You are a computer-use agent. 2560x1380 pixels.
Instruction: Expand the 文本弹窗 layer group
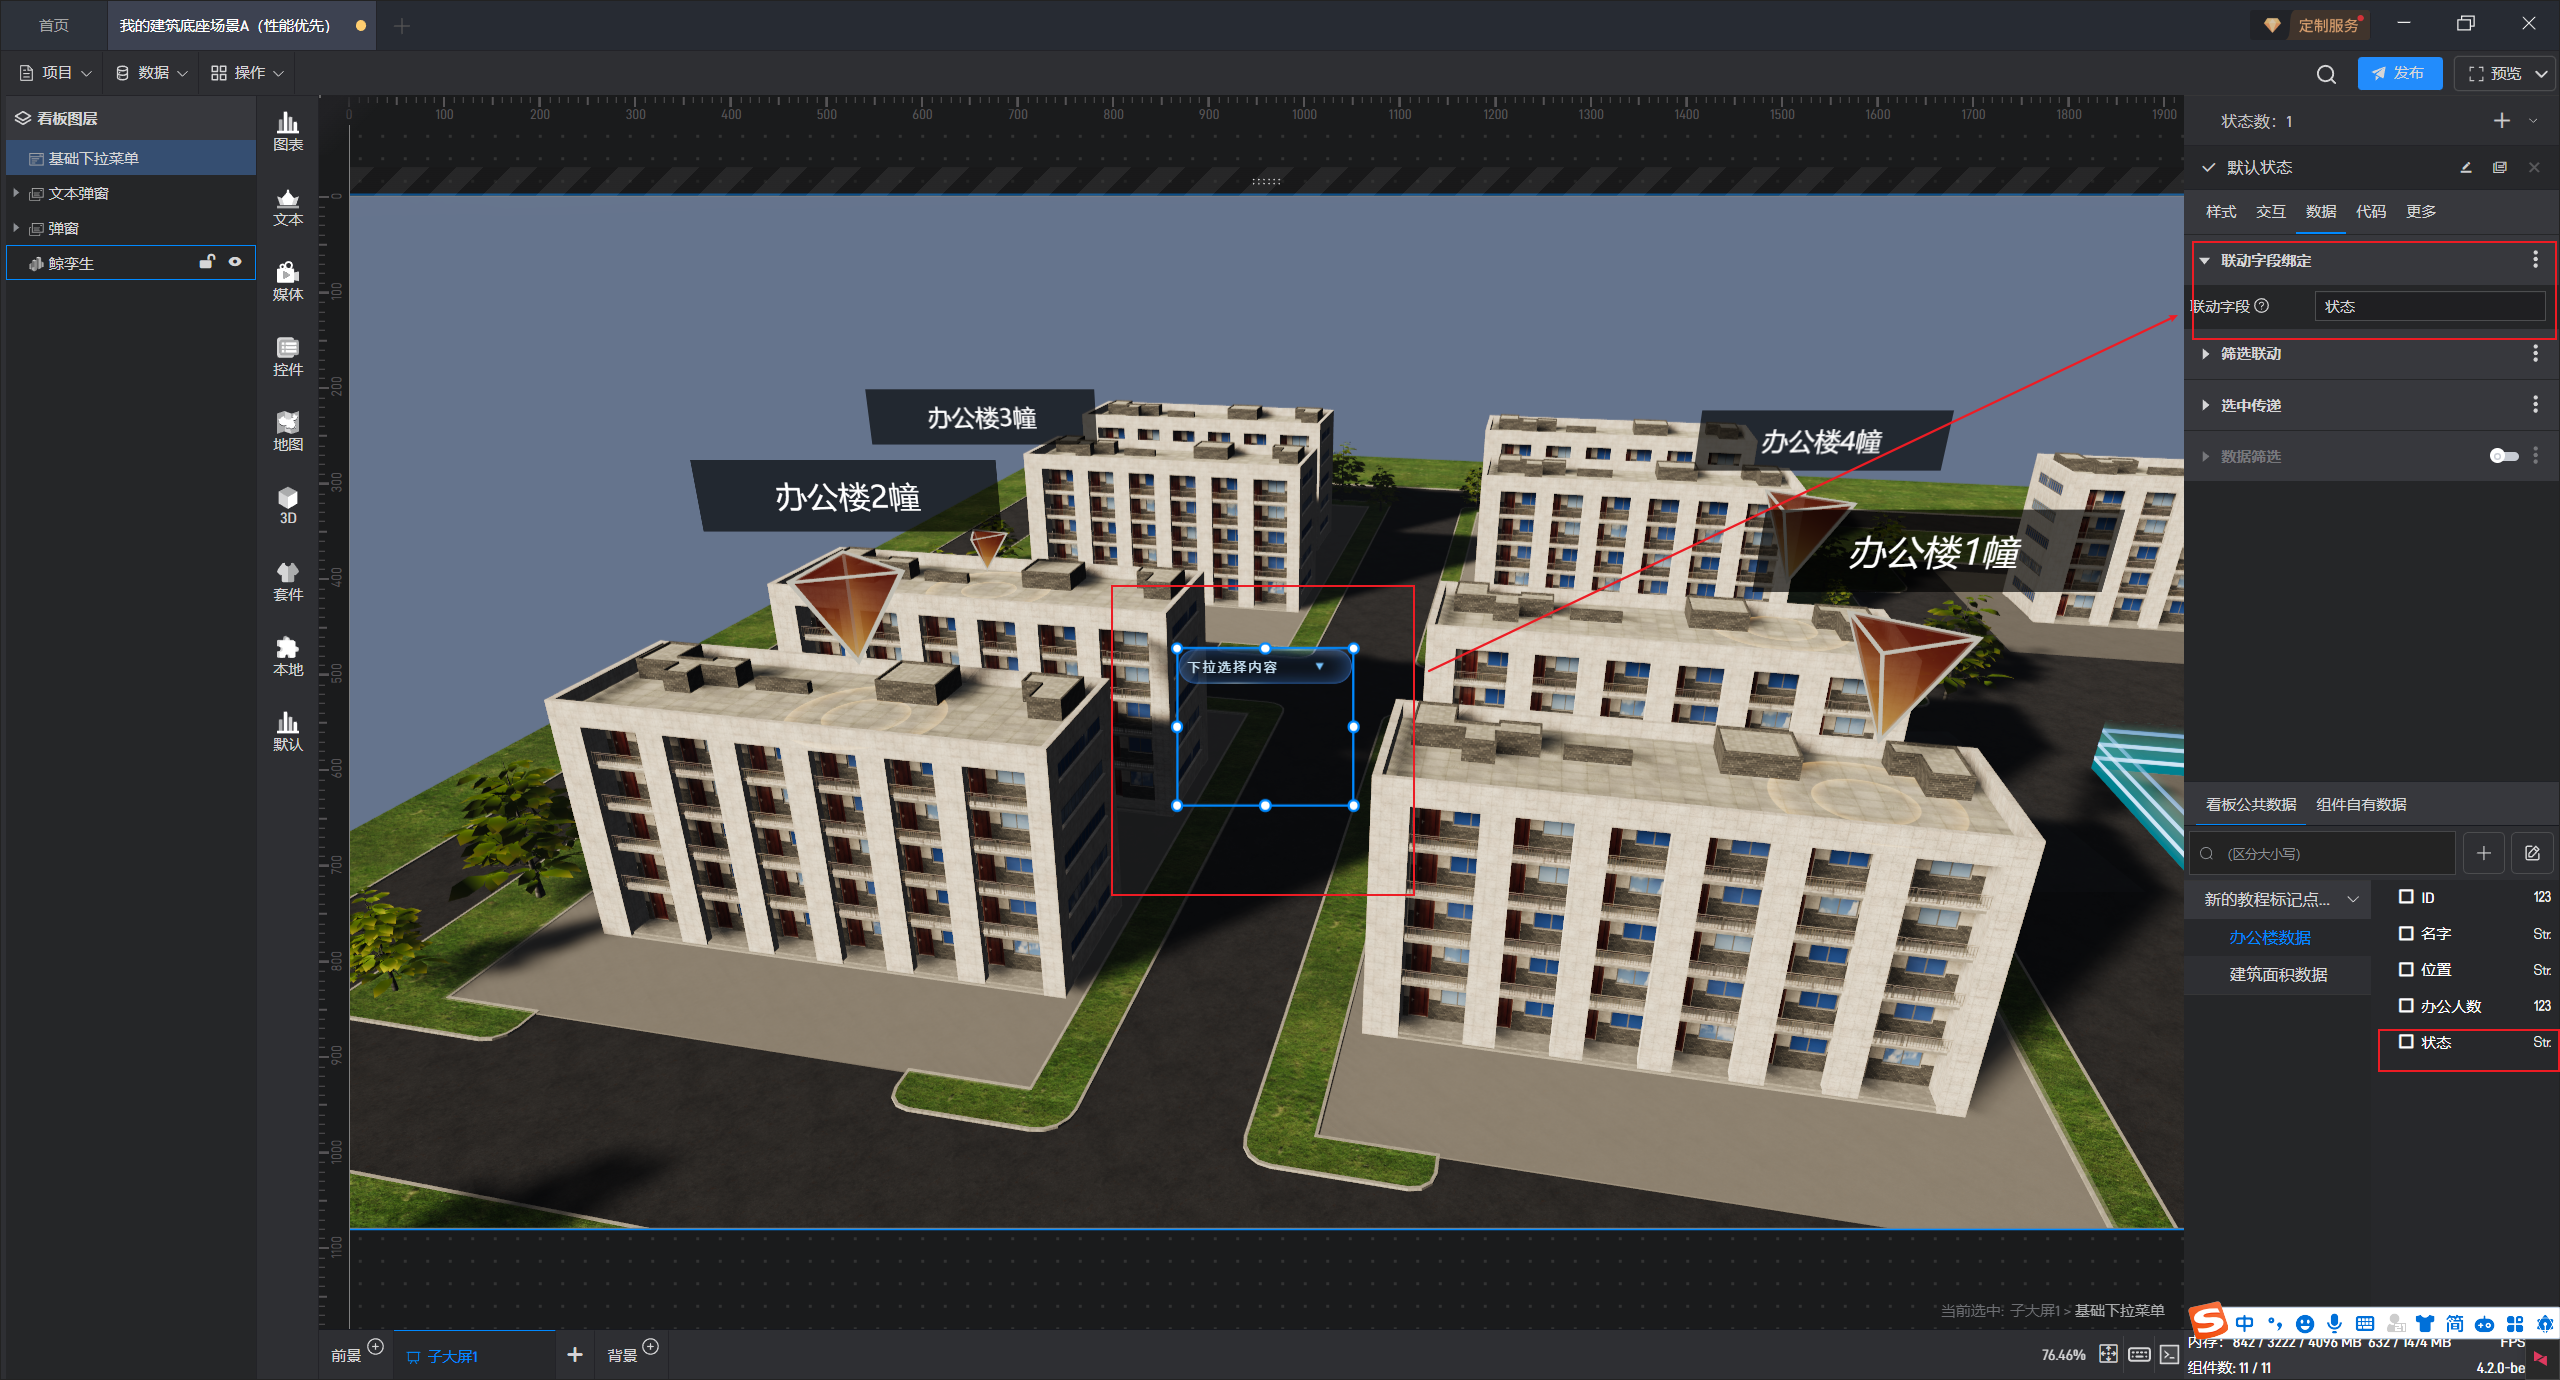16,193
